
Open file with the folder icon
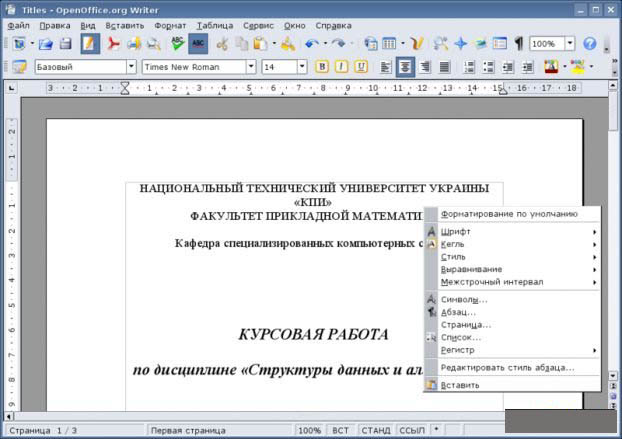click(46, 44)
